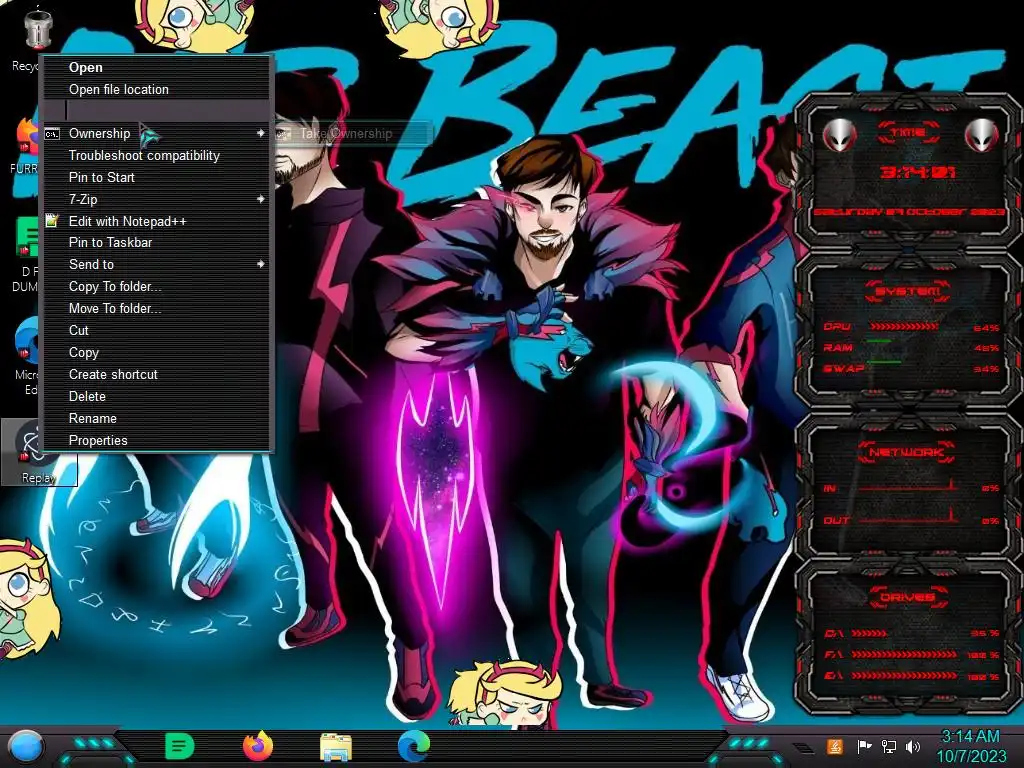Click the SYSTEM header in the widget
Image resolution: width=1024 pixels, height=768 pixels.
[x=908, y=291]
